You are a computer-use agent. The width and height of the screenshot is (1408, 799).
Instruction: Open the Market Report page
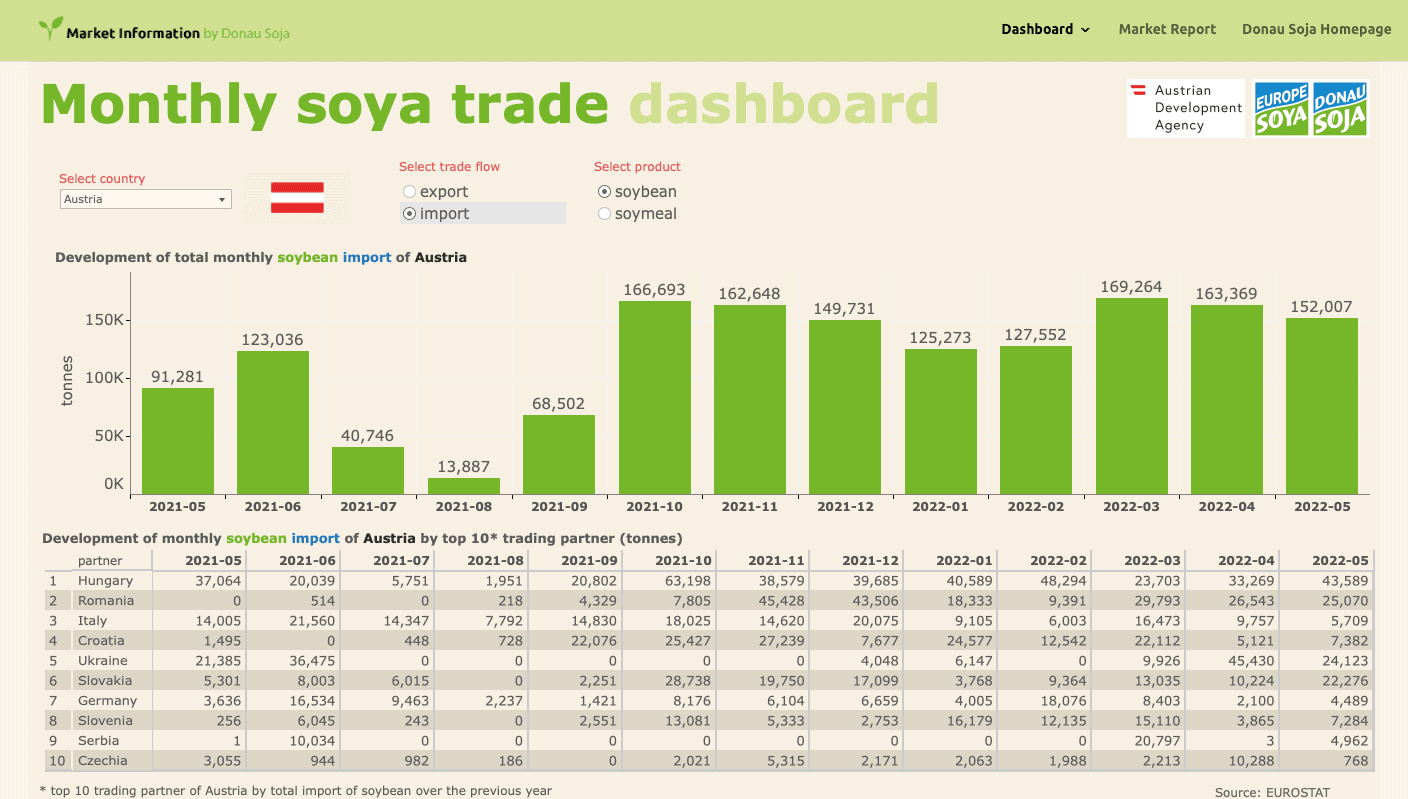[1167, 29]
